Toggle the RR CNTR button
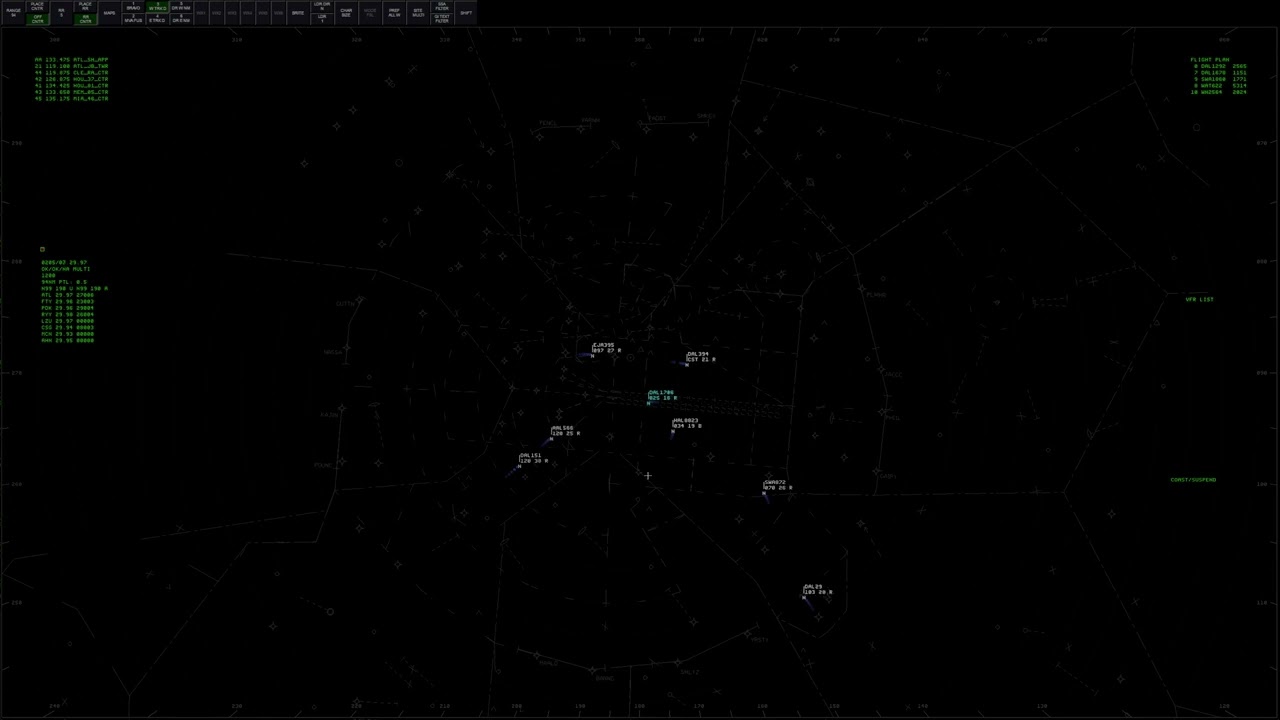1280x720 pixels. [85, 18]
